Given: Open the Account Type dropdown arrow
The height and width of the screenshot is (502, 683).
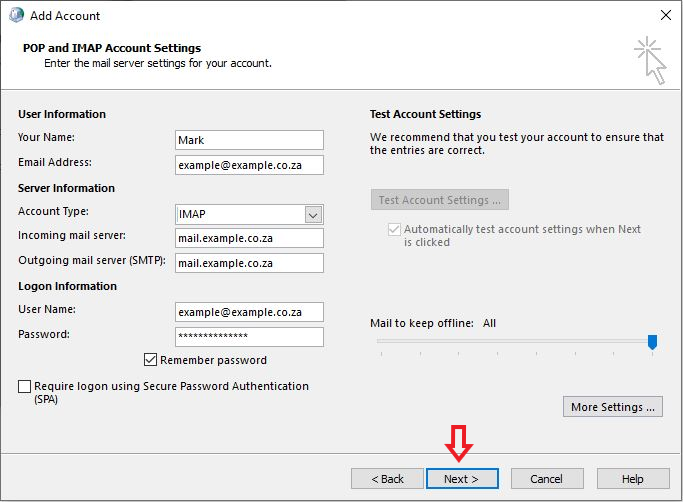Looking at the screenshot, I should 313,214.
